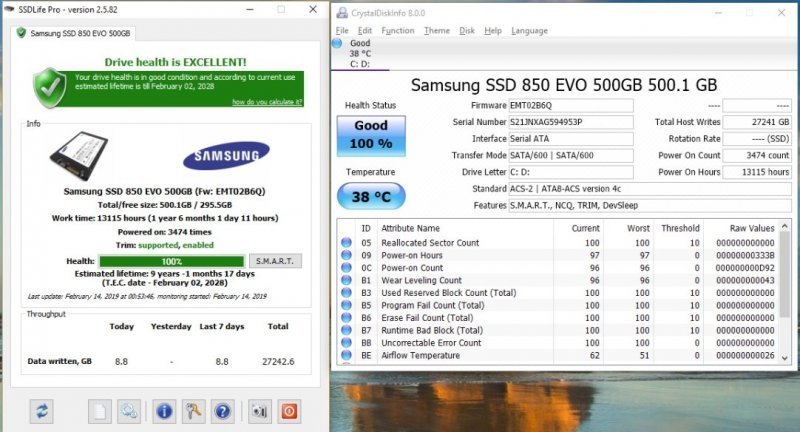
Task: Open the gears settings icon in SSDLife
Action: click(x=130, y=410)
